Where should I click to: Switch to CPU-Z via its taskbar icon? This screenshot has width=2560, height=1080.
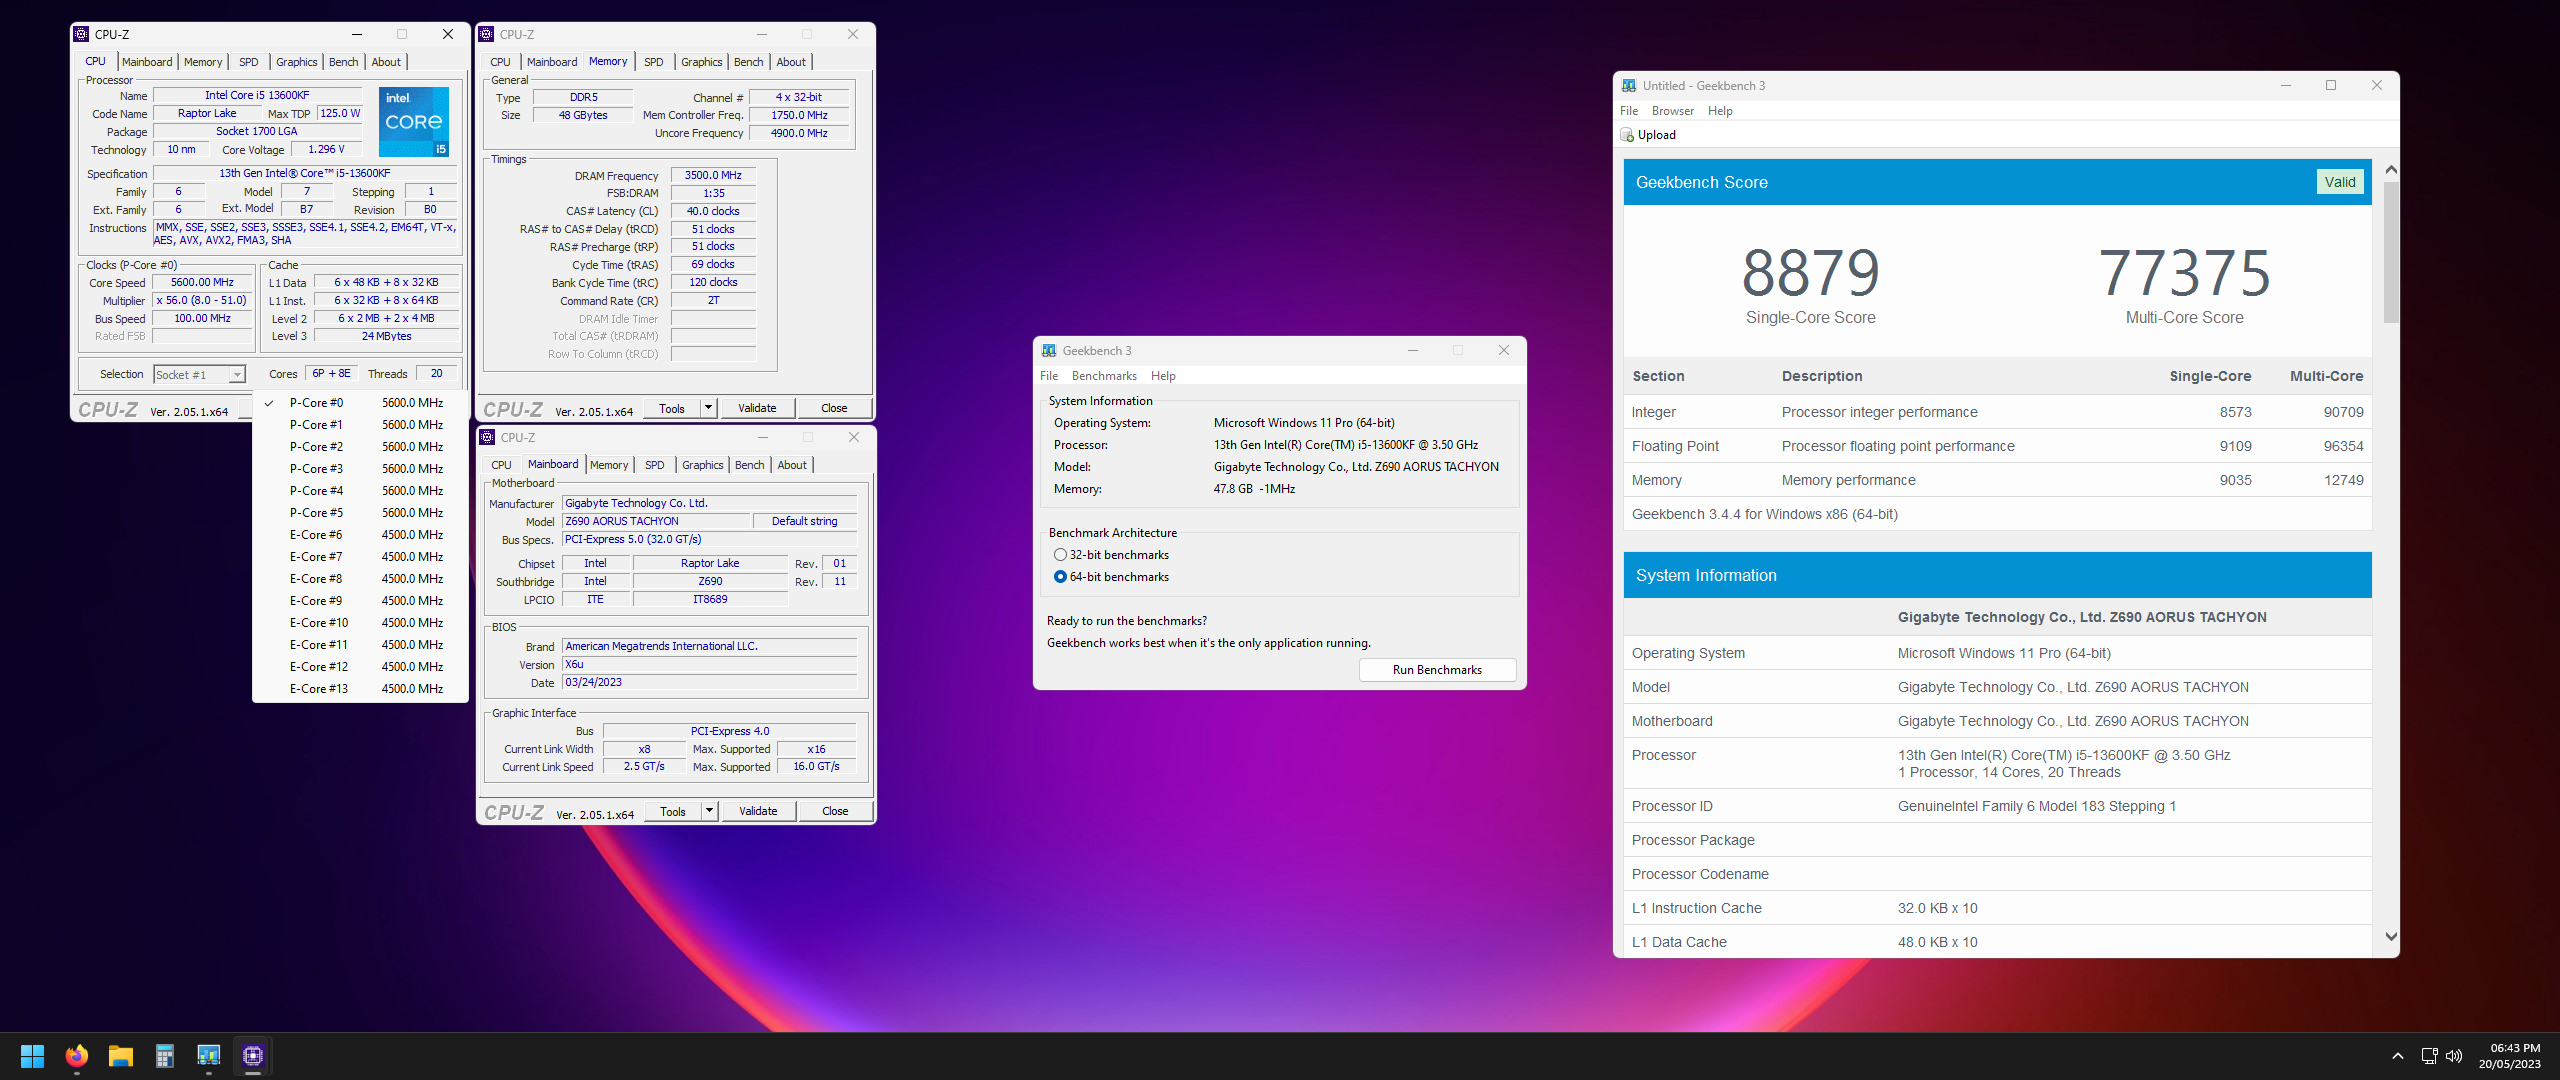coord(253,1056)
